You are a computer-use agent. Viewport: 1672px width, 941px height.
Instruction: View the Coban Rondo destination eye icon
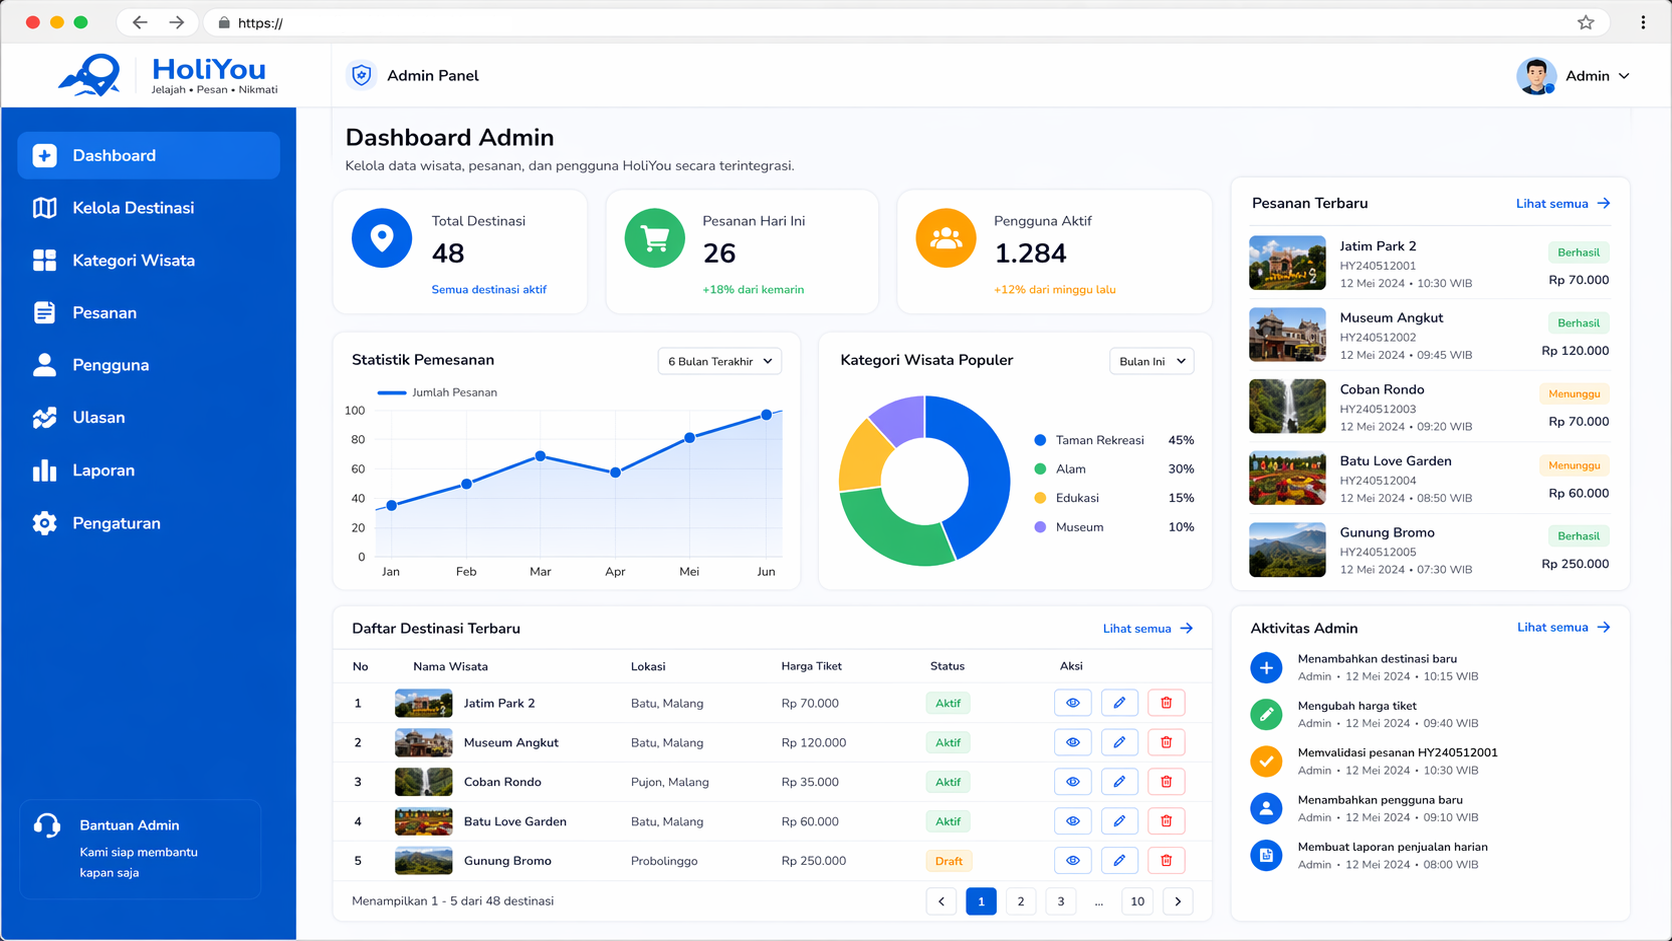coord(1073,782)
